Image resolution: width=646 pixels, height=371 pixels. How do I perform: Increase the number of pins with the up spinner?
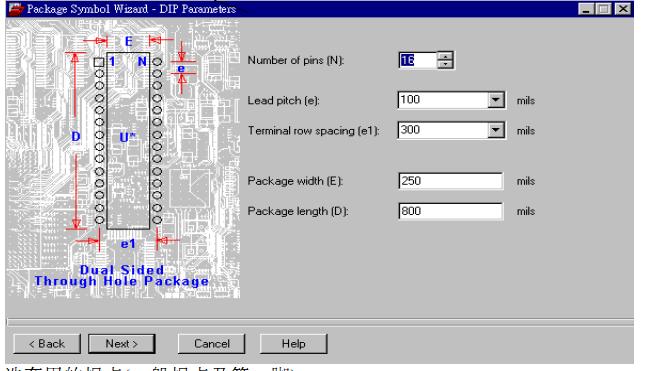coord(445,56)
